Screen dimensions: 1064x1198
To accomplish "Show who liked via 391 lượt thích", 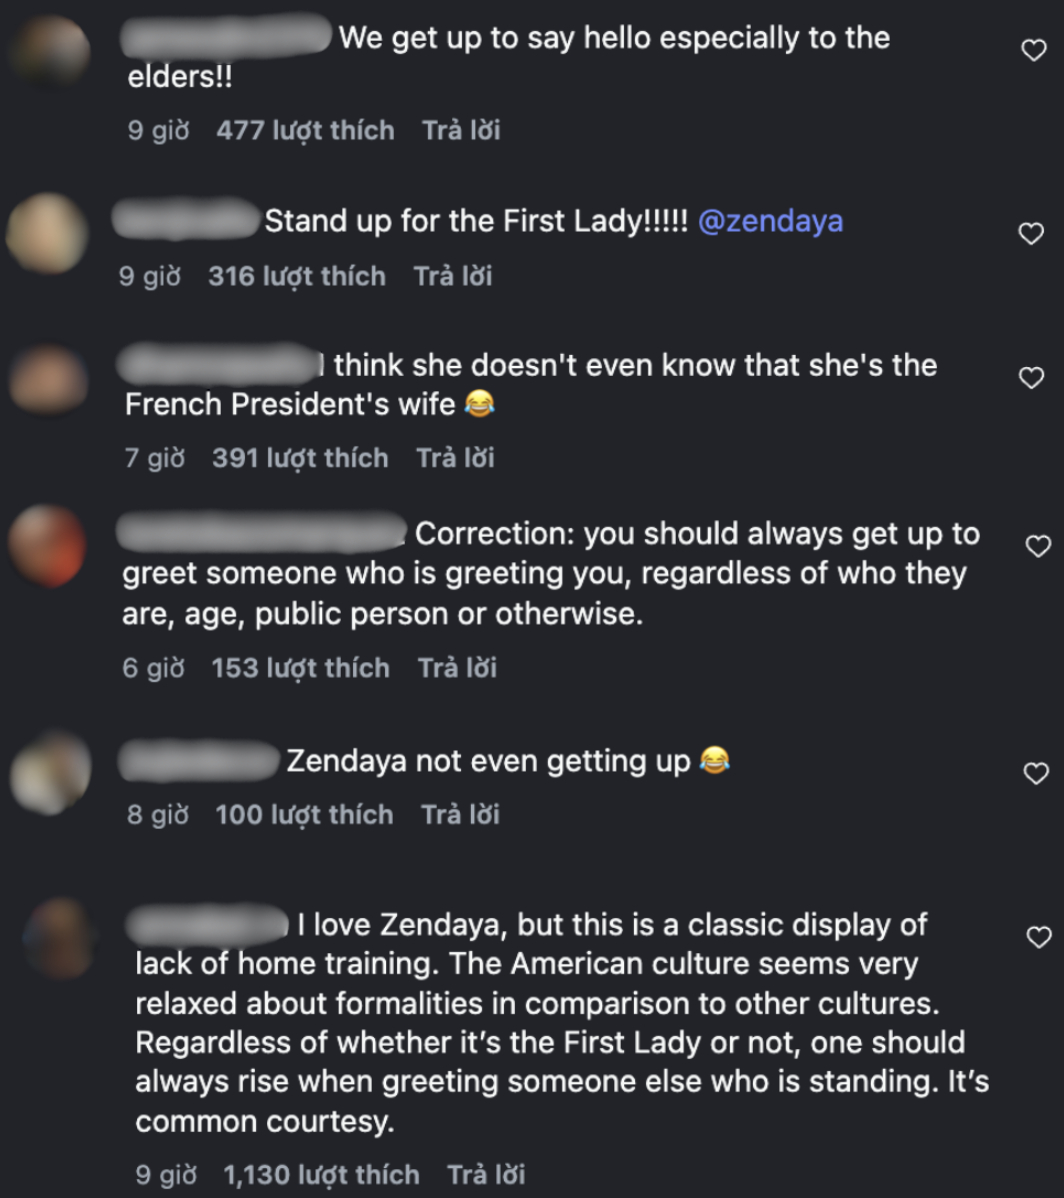I will pyautogui.click(x=300, y=458).
